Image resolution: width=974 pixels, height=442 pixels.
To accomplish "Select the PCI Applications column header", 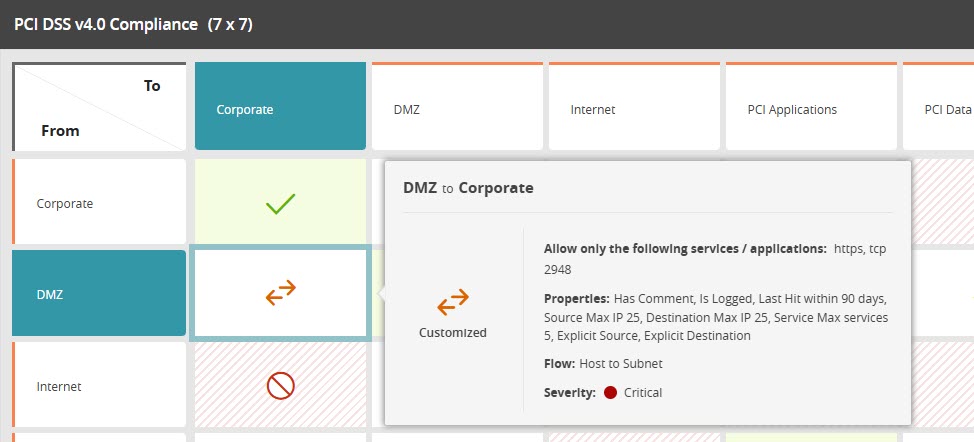I will click(811, 109).
